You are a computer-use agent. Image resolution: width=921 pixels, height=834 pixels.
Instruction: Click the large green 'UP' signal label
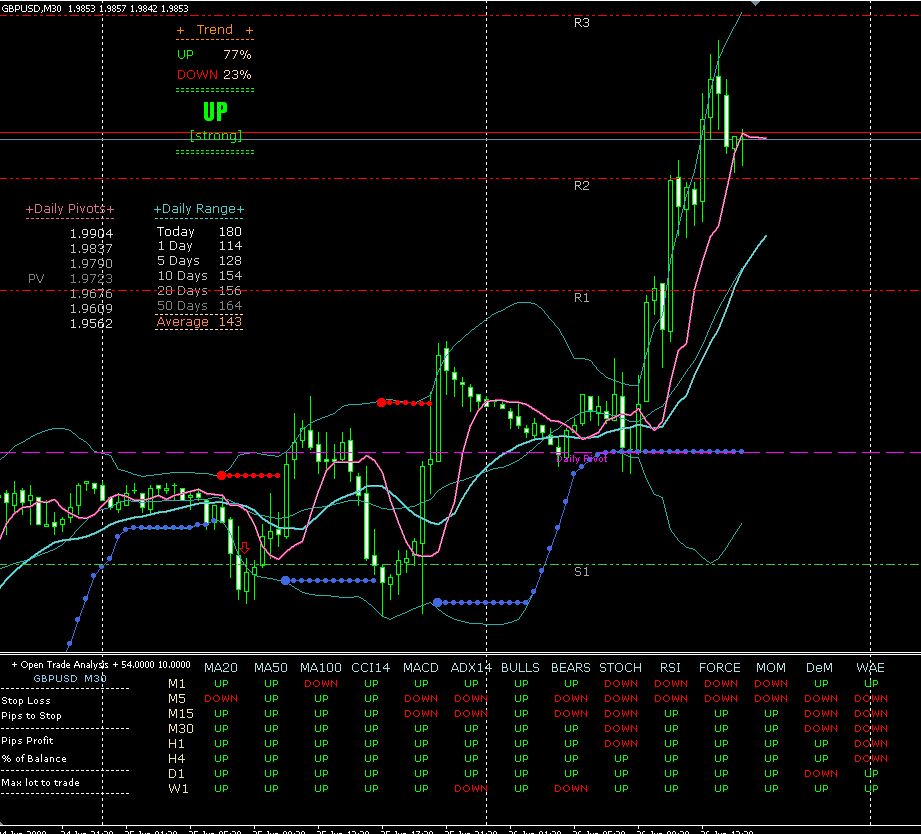pos(215,112)
